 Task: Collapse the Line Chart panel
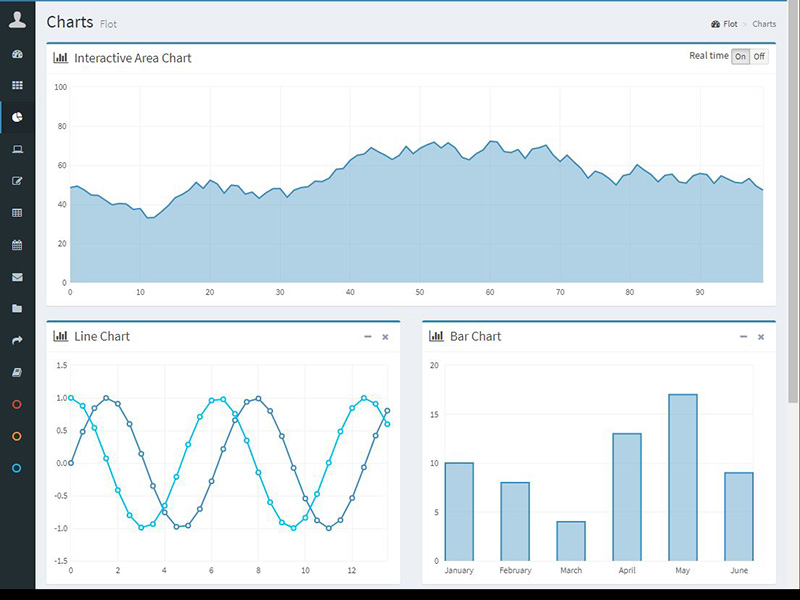368,337
